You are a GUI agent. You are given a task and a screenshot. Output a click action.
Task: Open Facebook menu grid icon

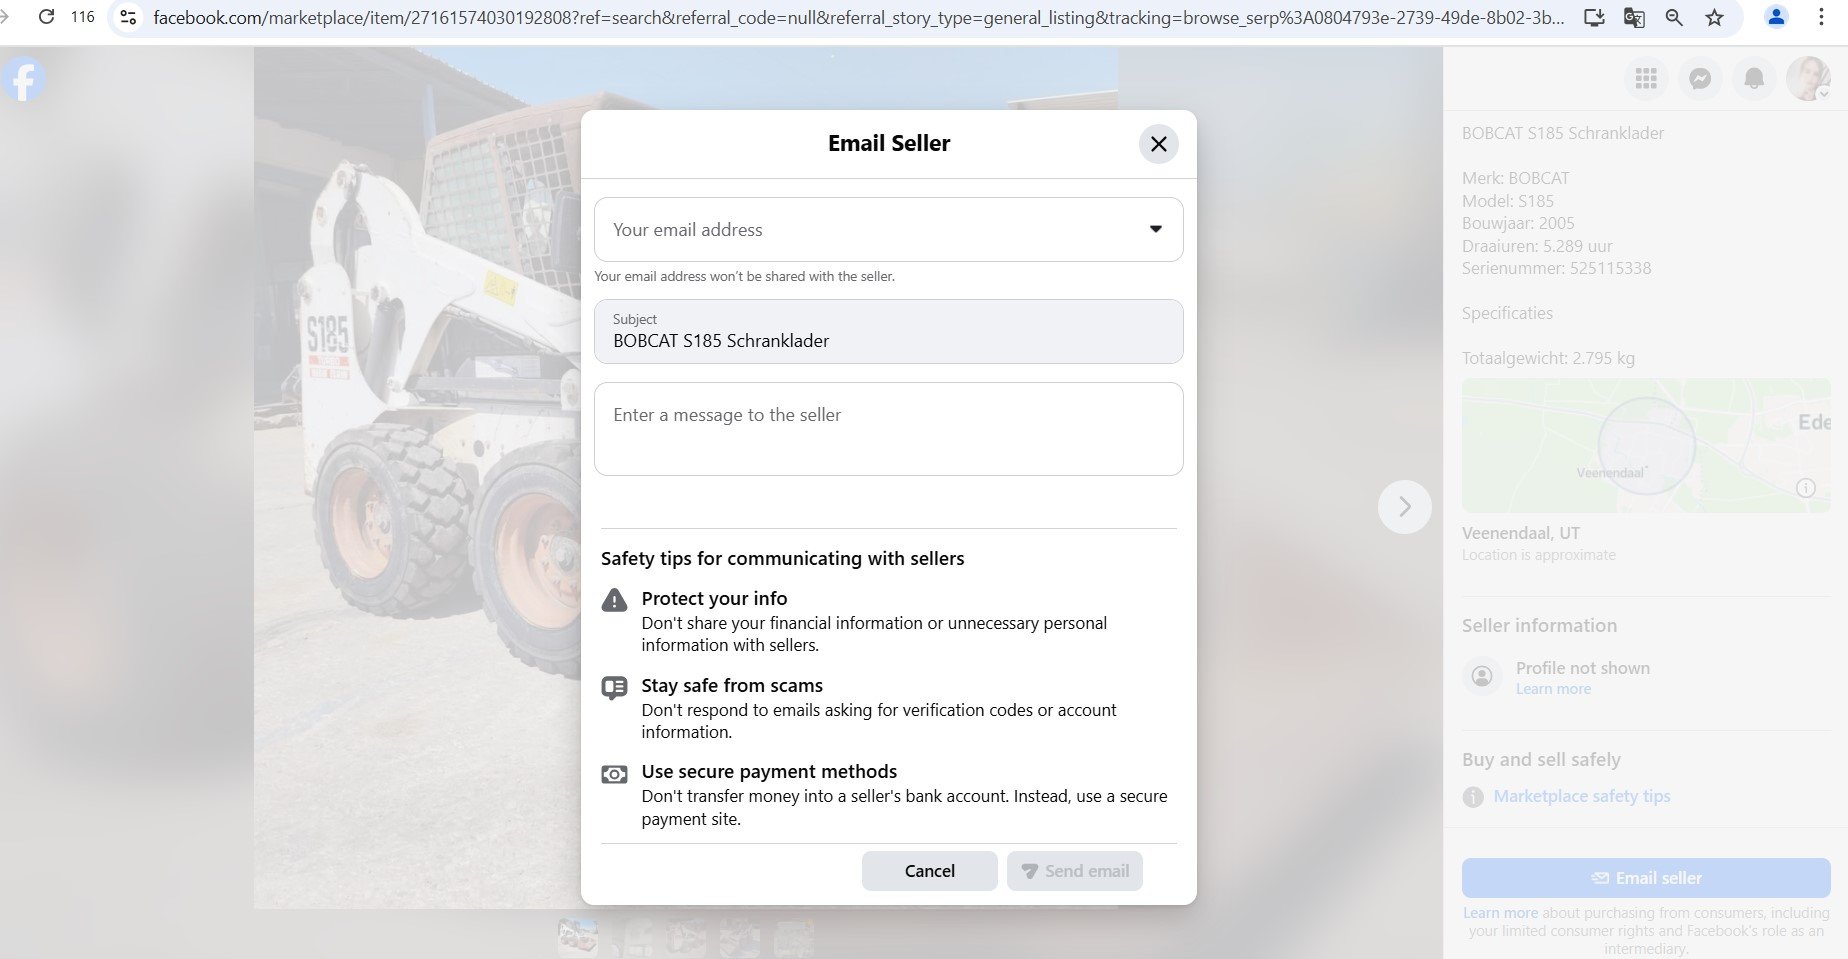pos(1646,78)
